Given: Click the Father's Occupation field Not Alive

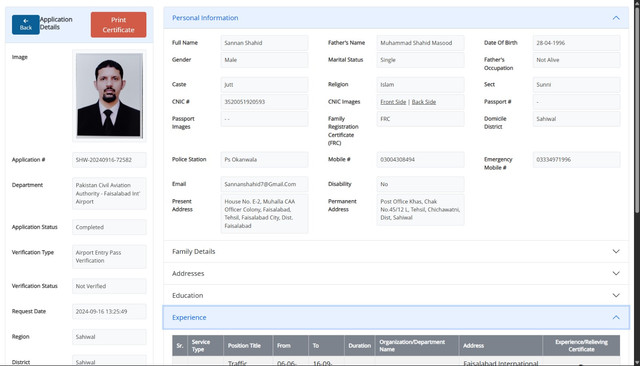Looking at the screenshot, I should (x=576, y=60).
